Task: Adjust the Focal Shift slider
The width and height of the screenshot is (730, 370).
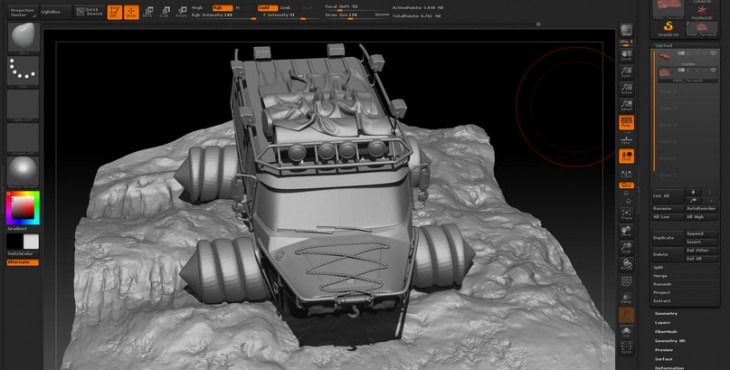Action: pos(357,8)
